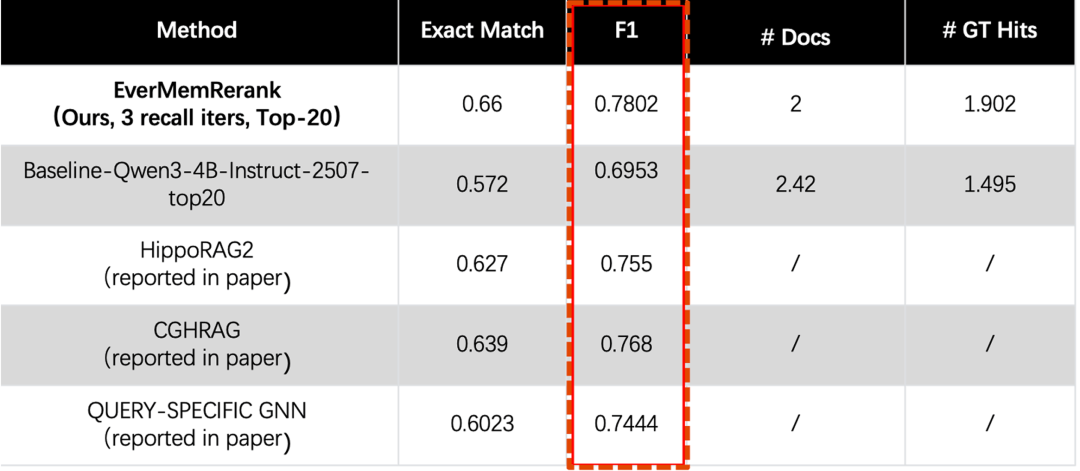Click the 0.6023 Exact Match value

(x=482, y=424)
